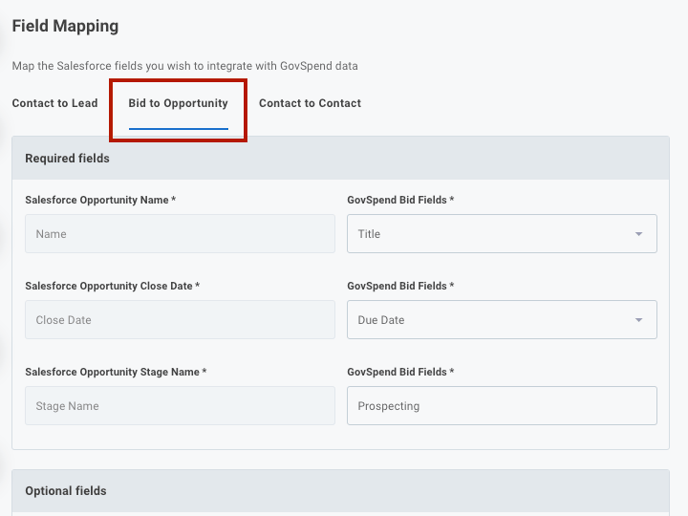
Task: Click the caret arrow in the Due Date dropdown
Action: (638, 320)
